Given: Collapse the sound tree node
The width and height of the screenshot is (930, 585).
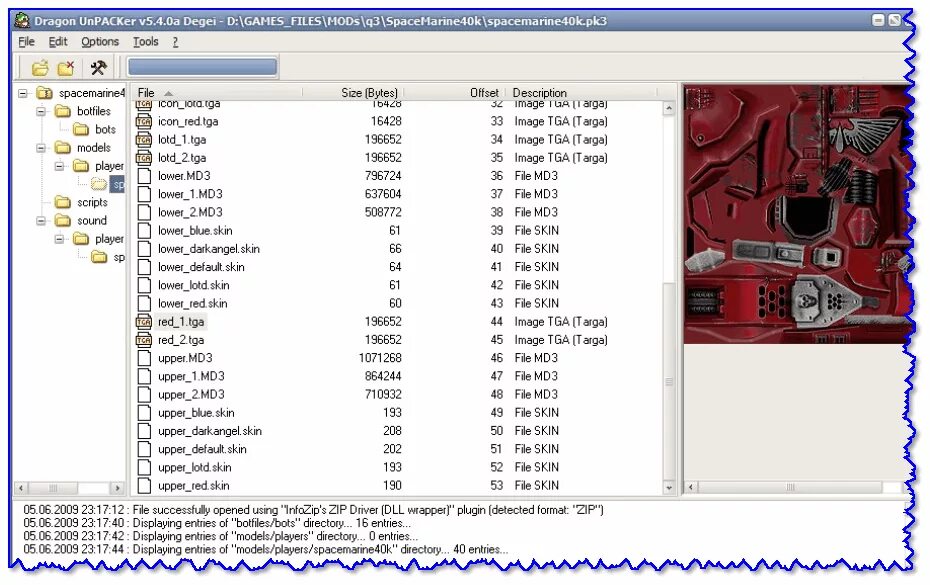Looking at the screenshot, I should (x=41, y=221).
